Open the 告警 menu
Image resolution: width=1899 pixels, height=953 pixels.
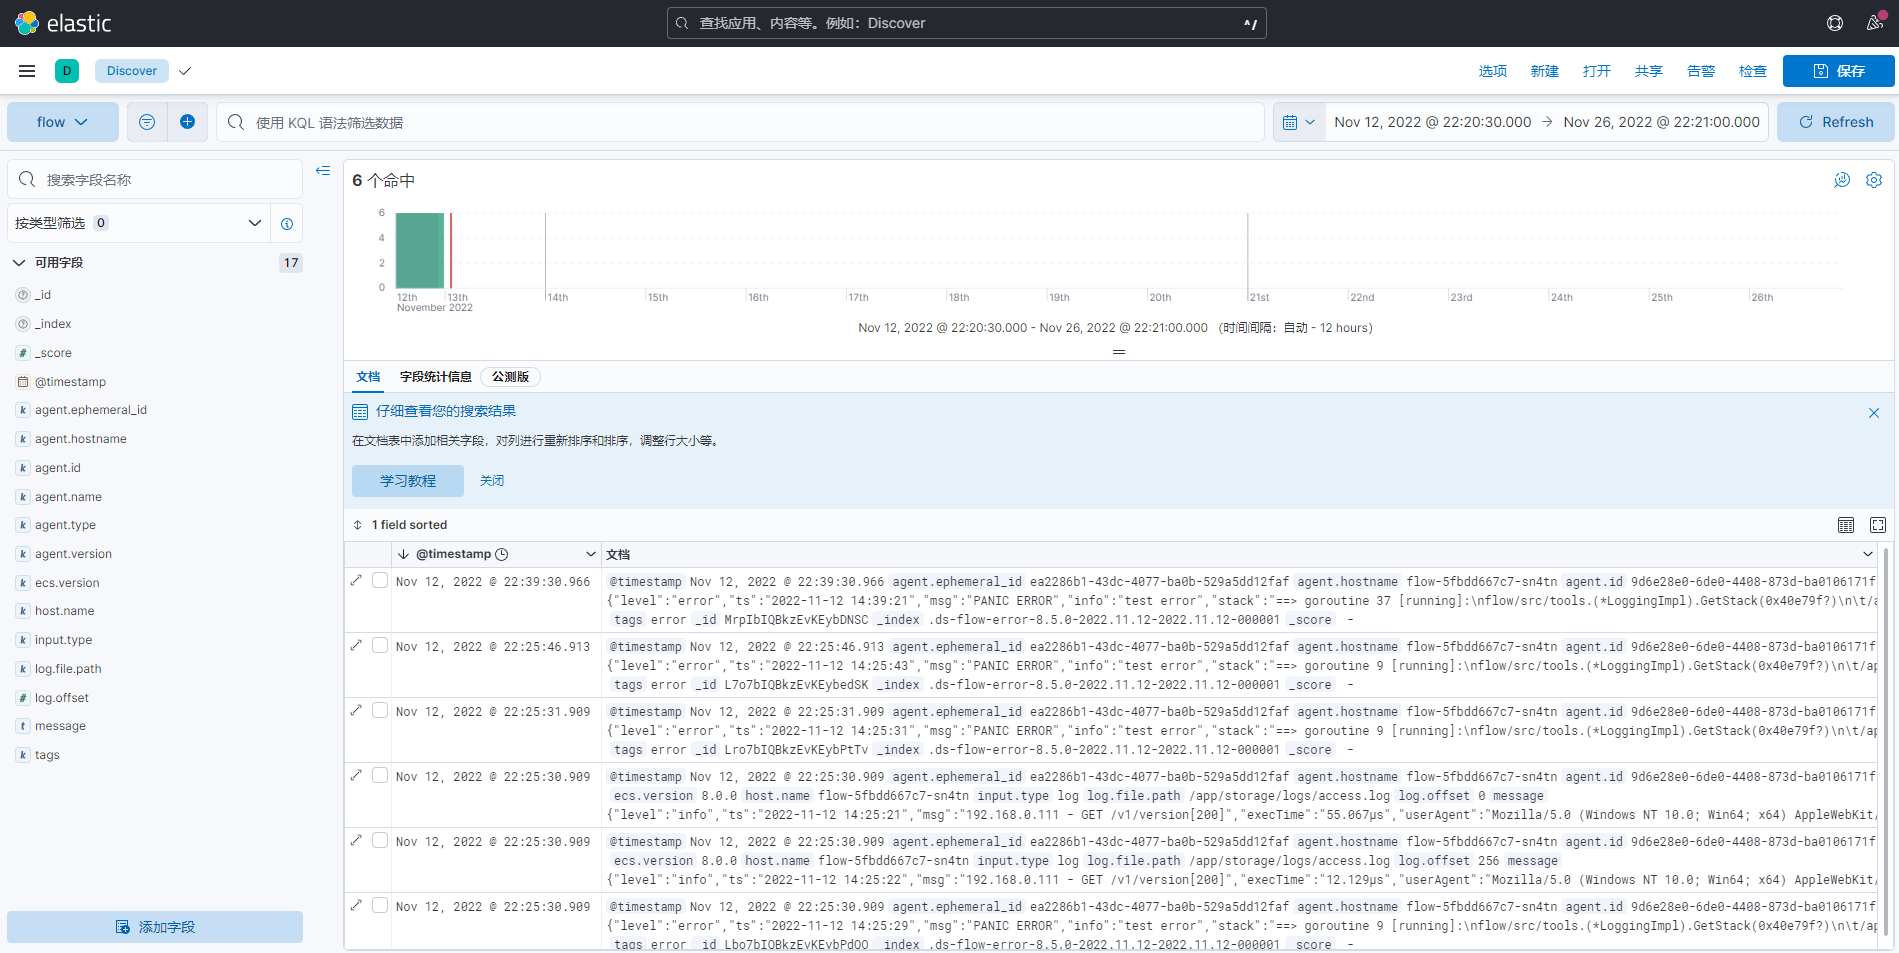(1701, 71)
